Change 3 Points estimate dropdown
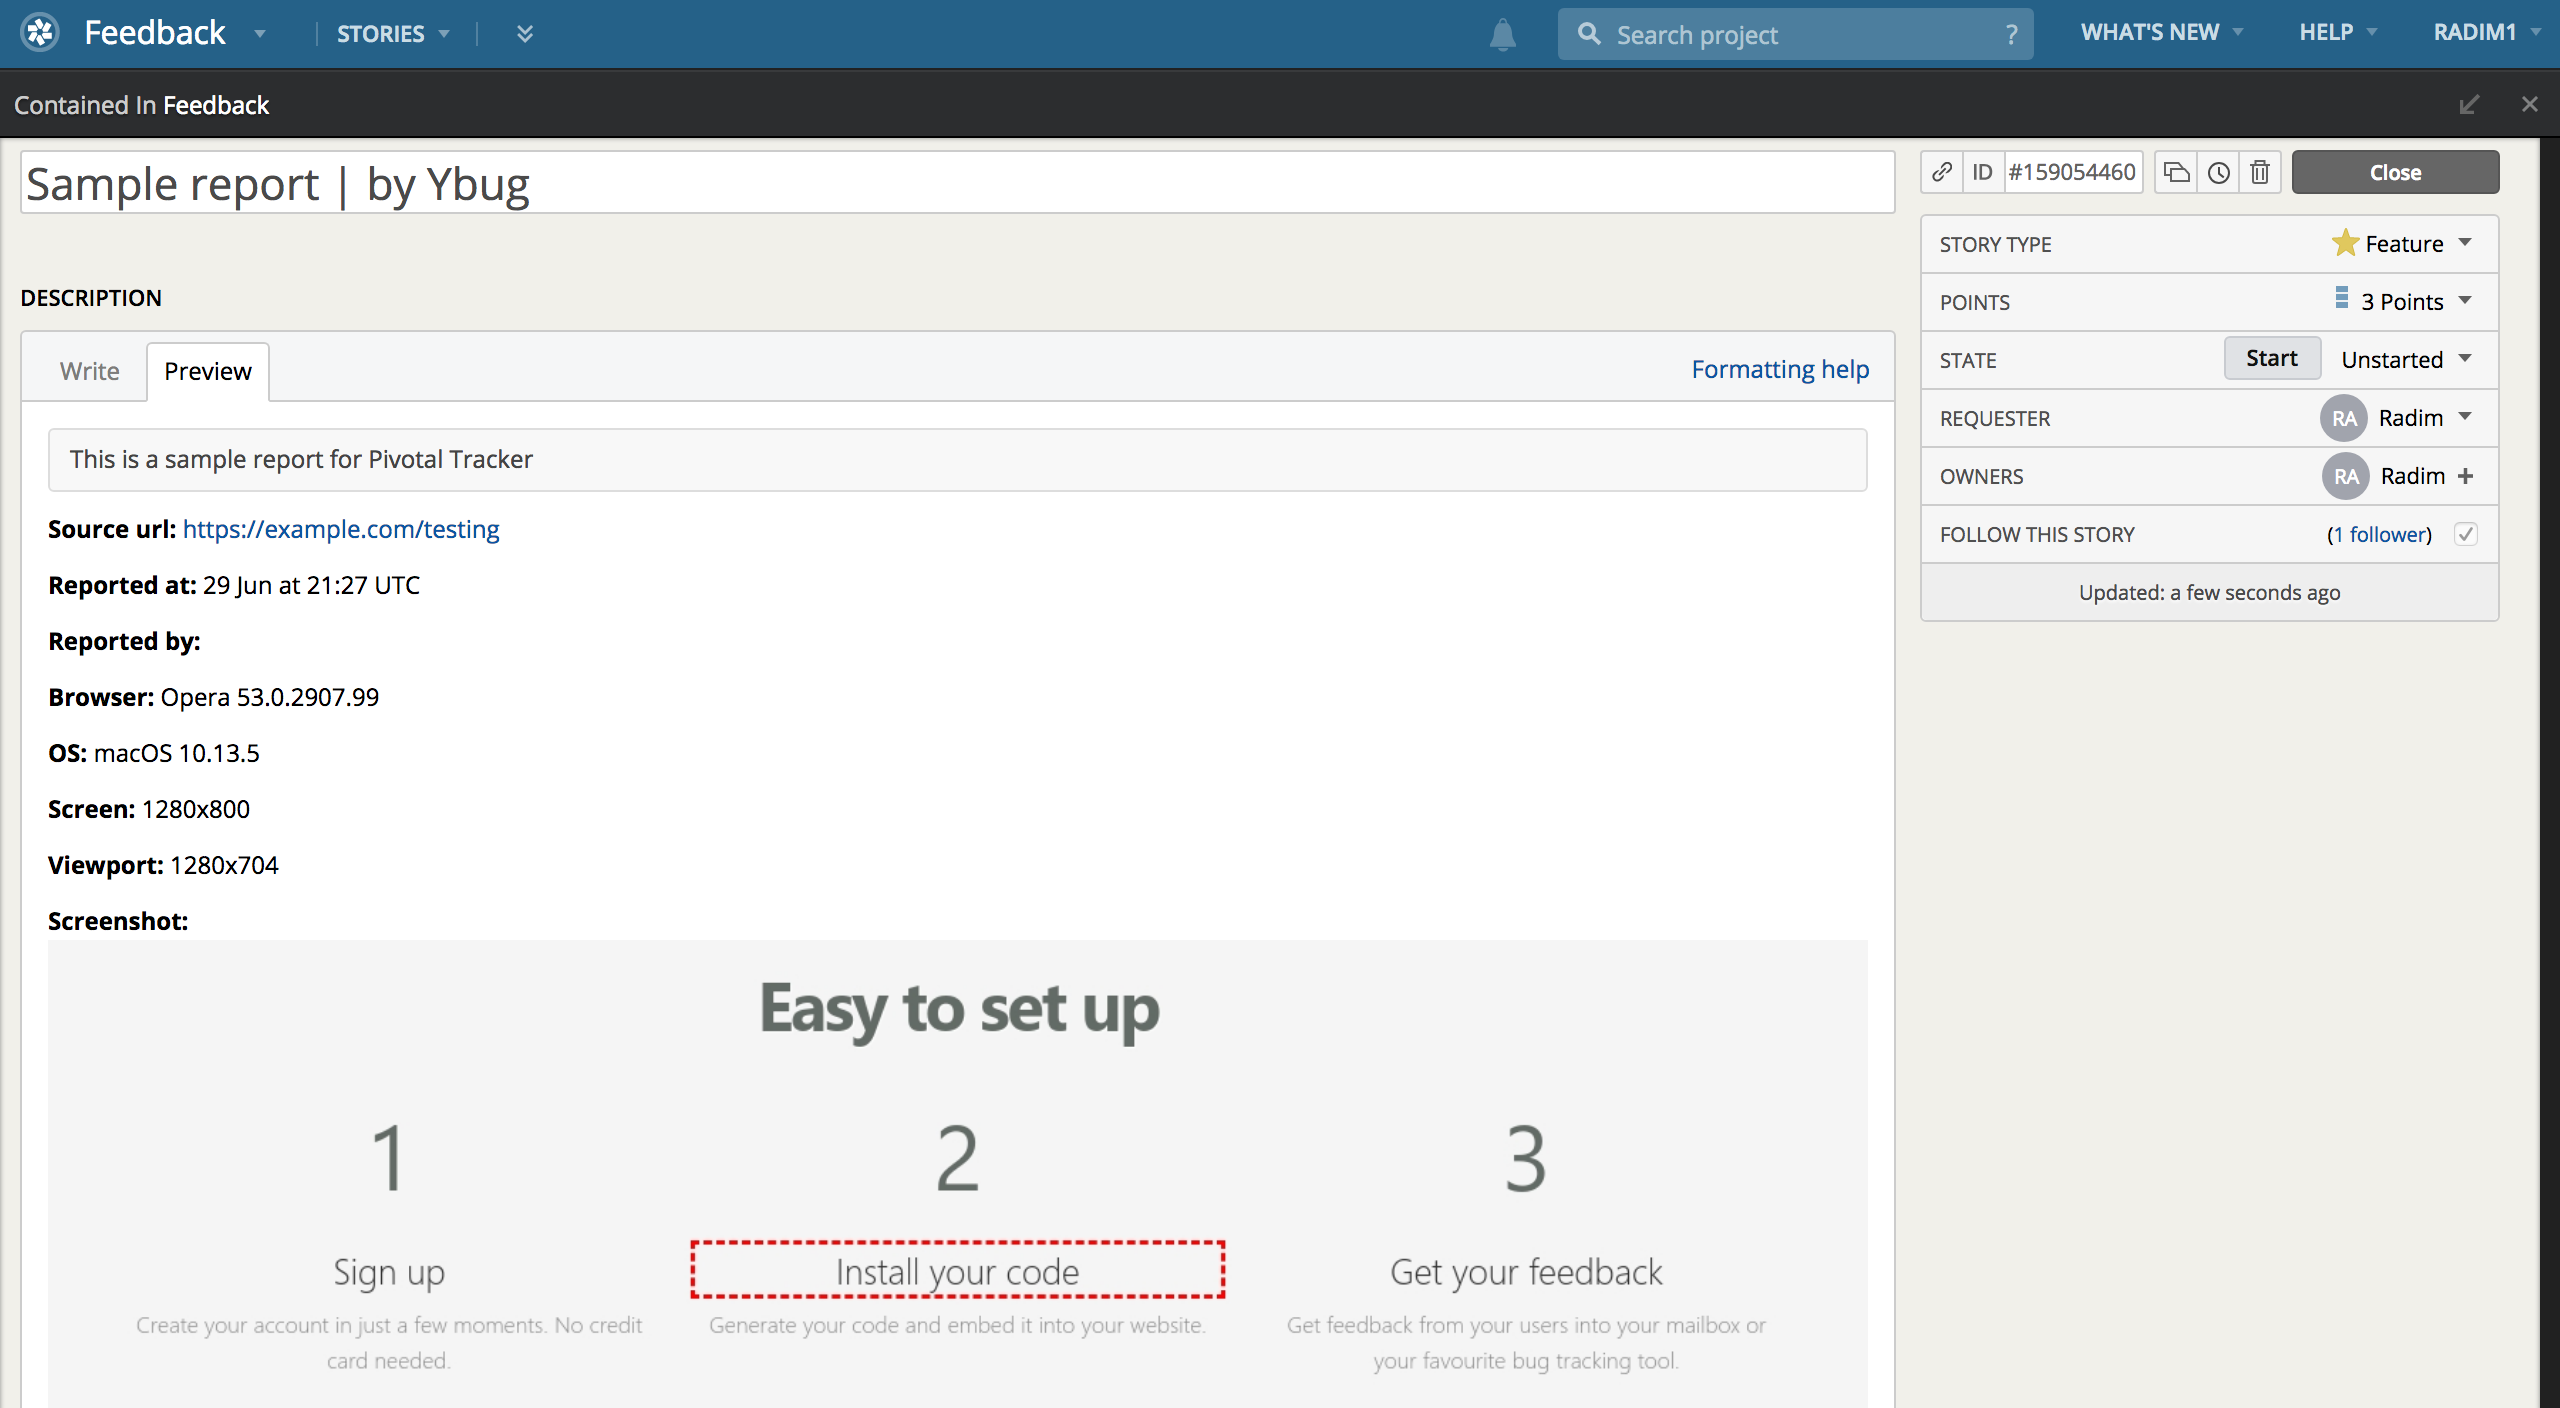This screenshot has width=2560, height=1408. [x=2404, y=302]
